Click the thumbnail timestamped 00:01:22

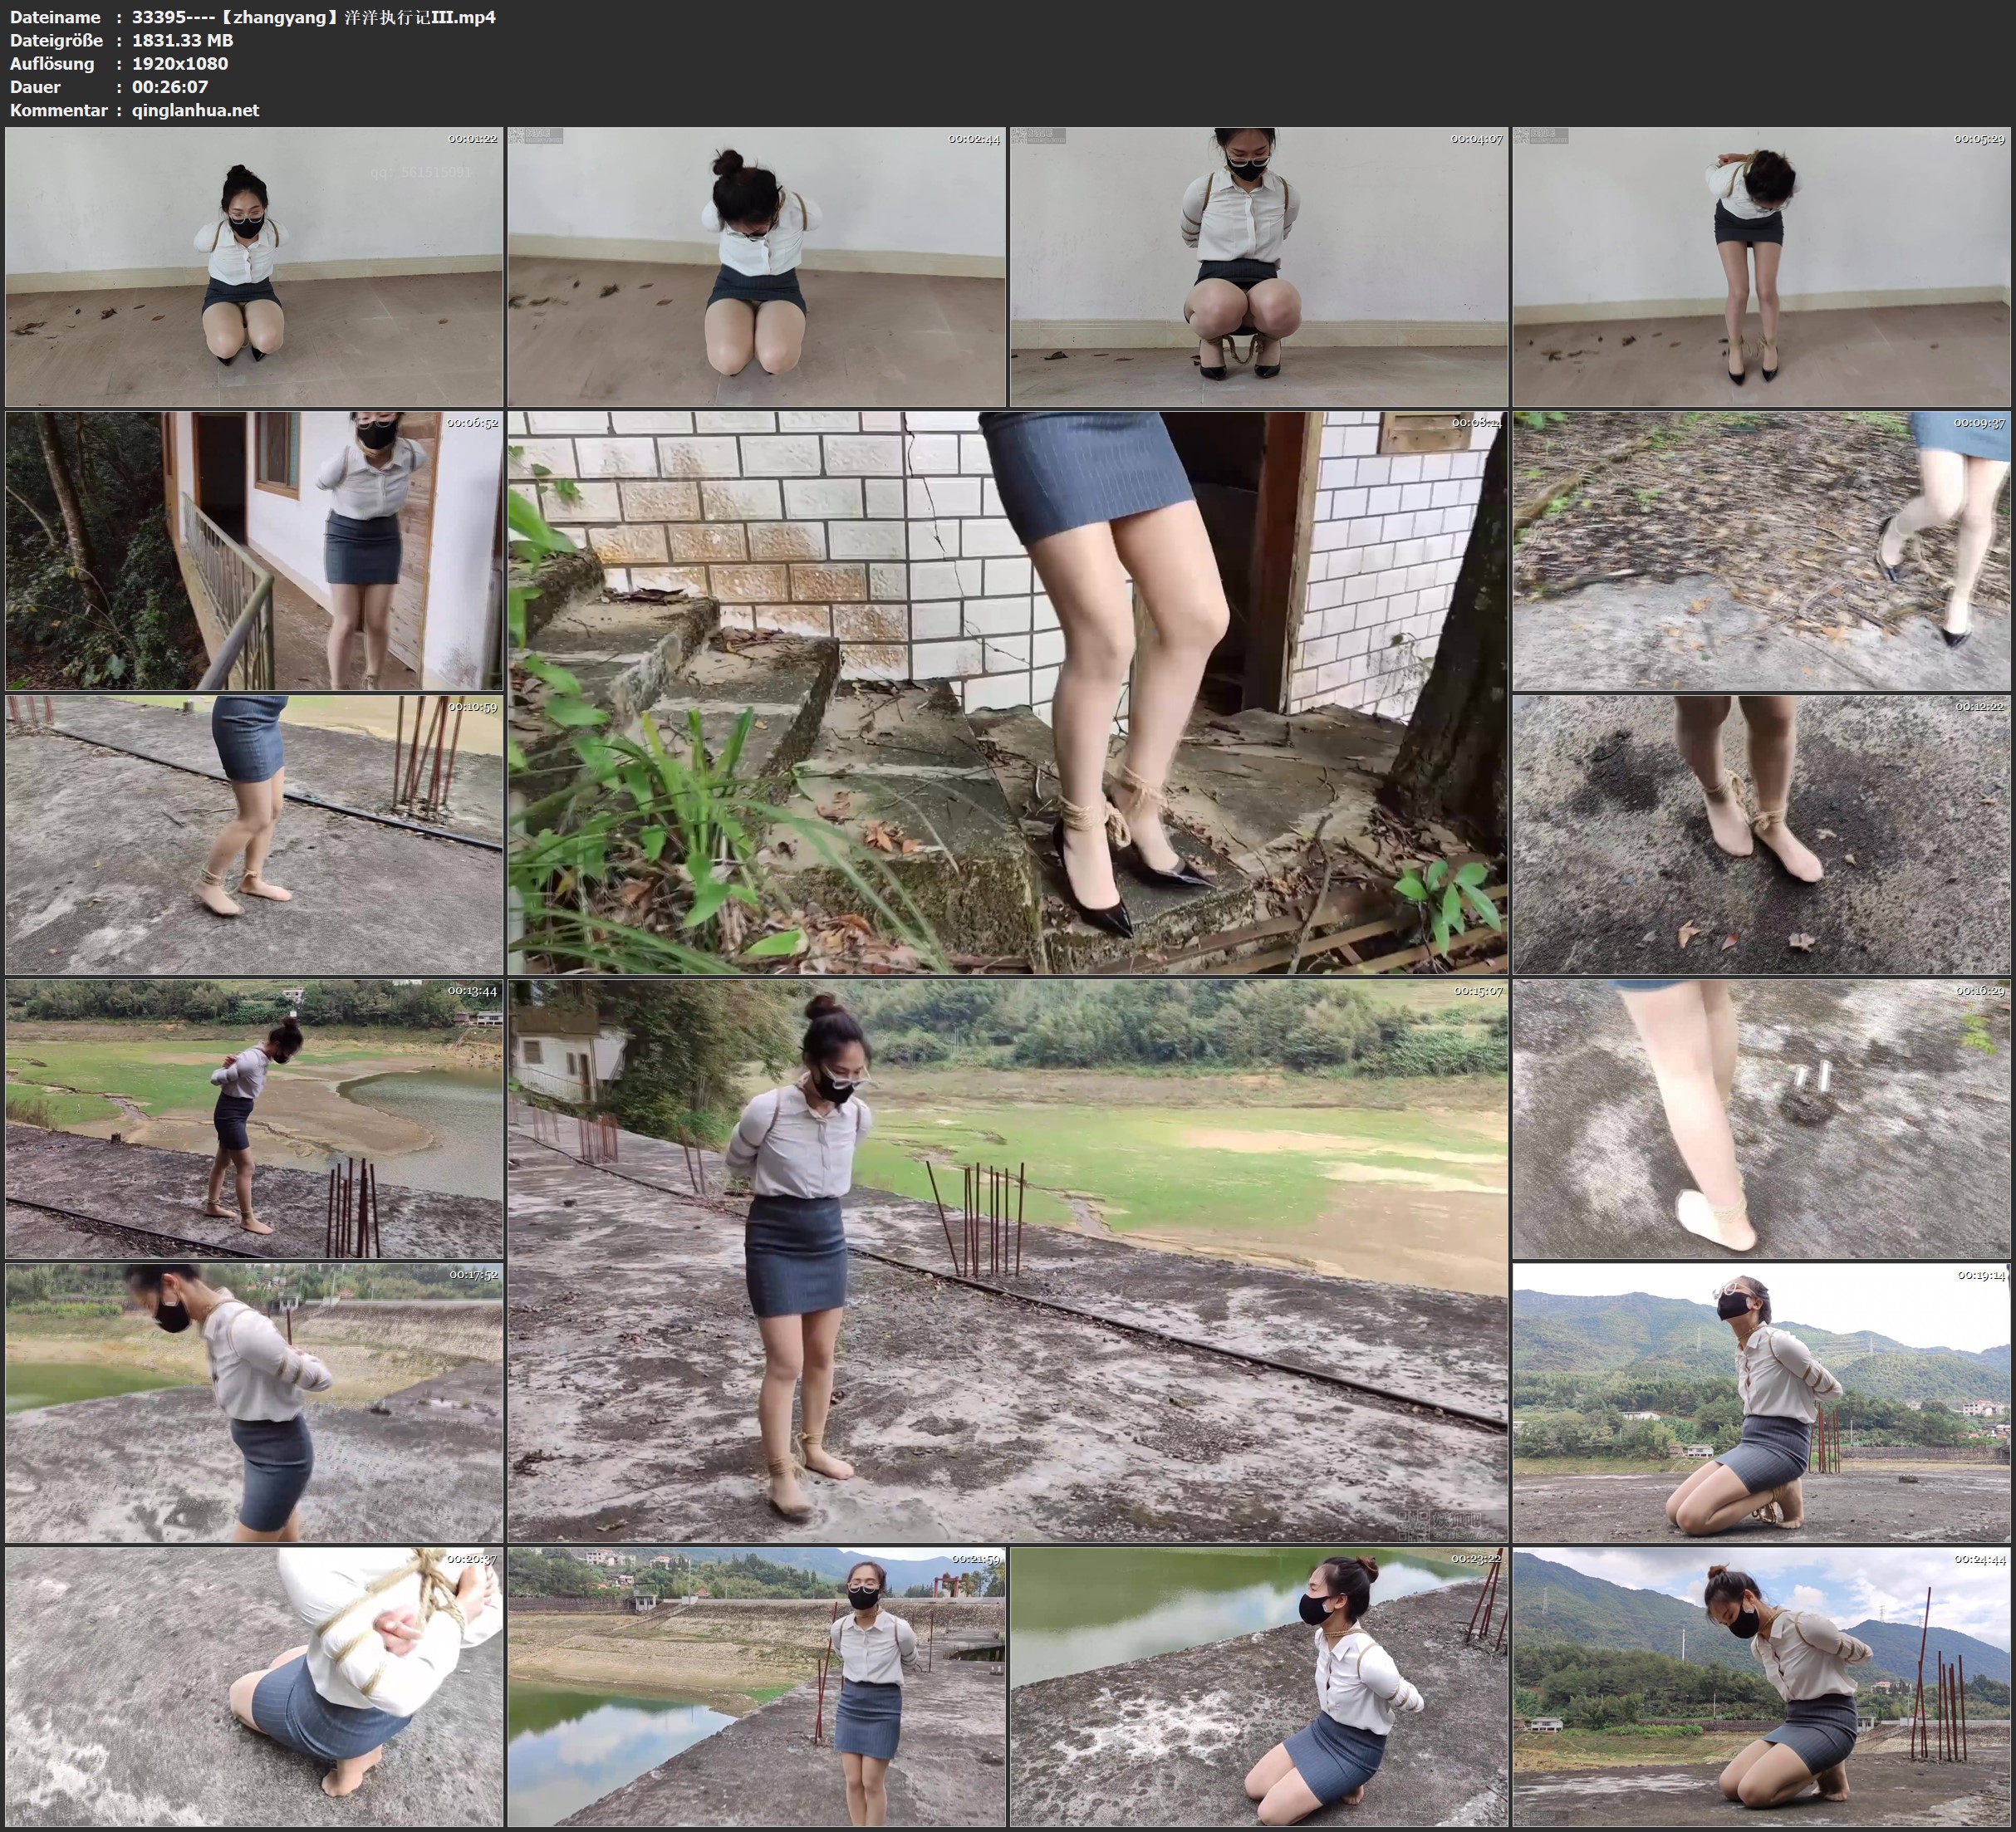(254, 266)
